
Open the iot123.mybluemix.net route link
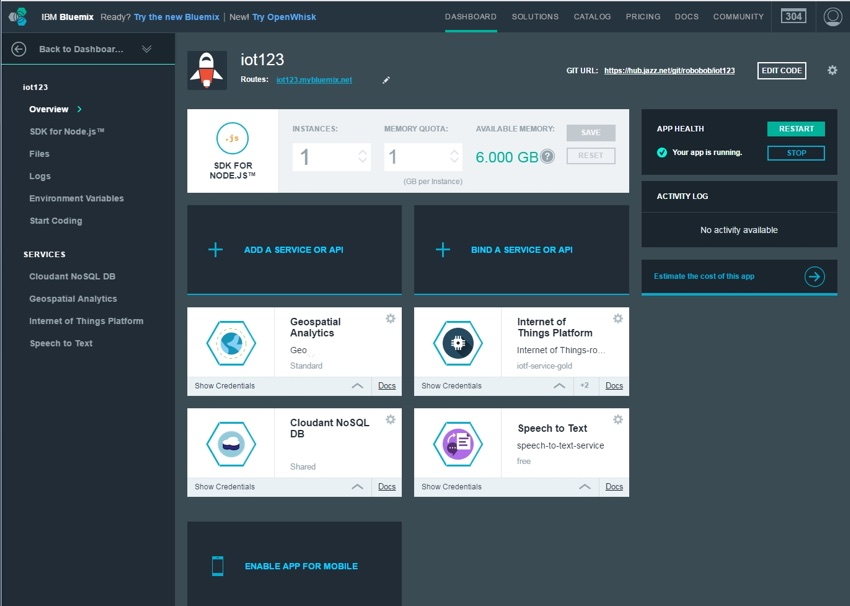314,80
